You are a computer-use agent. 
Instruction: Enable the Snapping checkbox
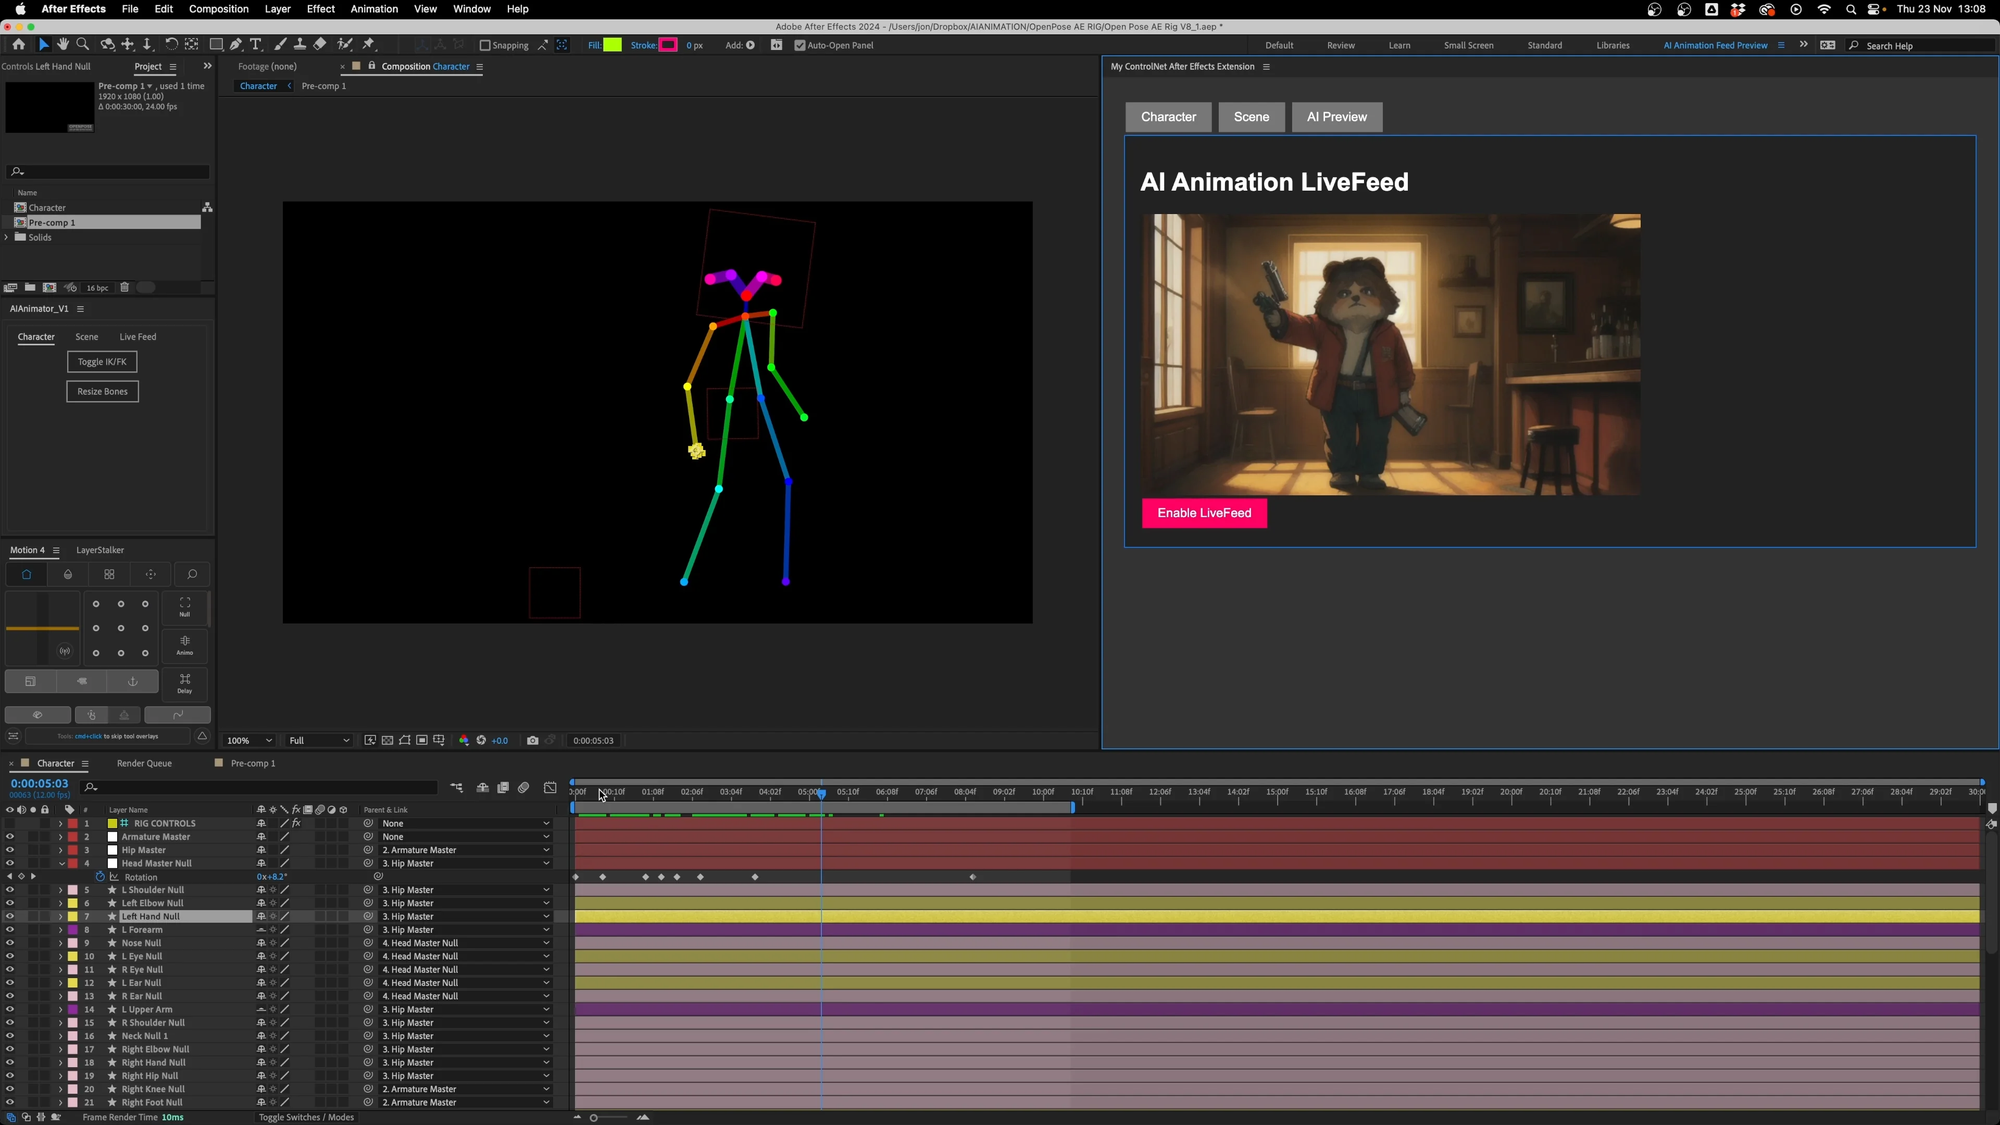pyautogui.click(x=485, y=45)
